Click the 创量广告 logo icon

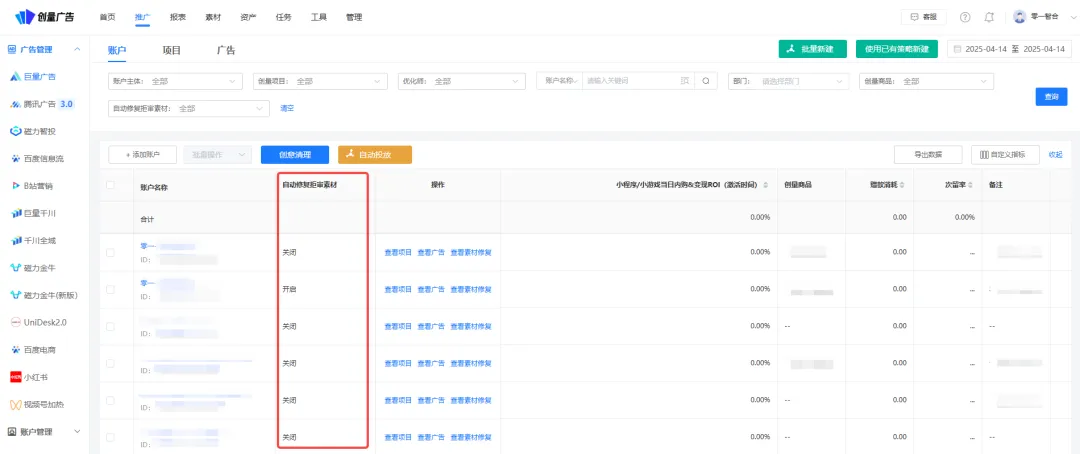24,17
